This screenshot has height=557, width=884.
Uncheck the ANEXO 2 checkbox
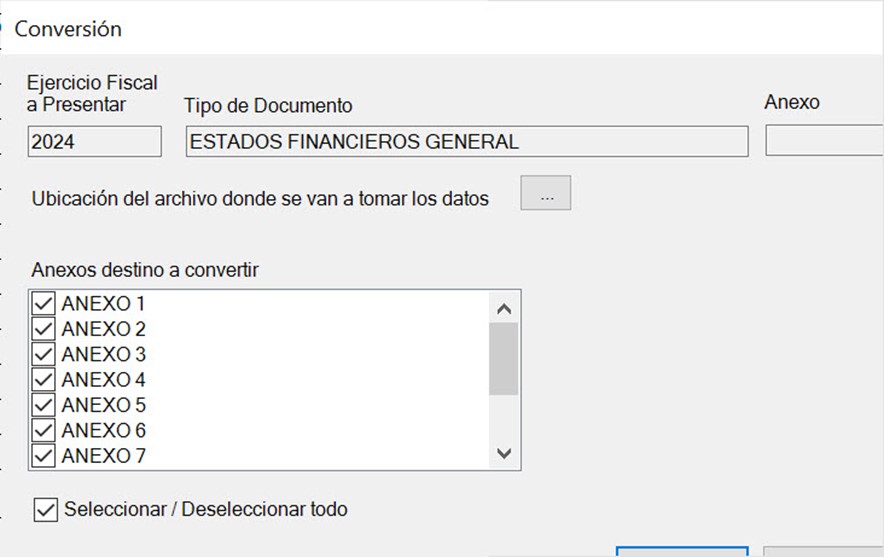click(x=43, y=329)
